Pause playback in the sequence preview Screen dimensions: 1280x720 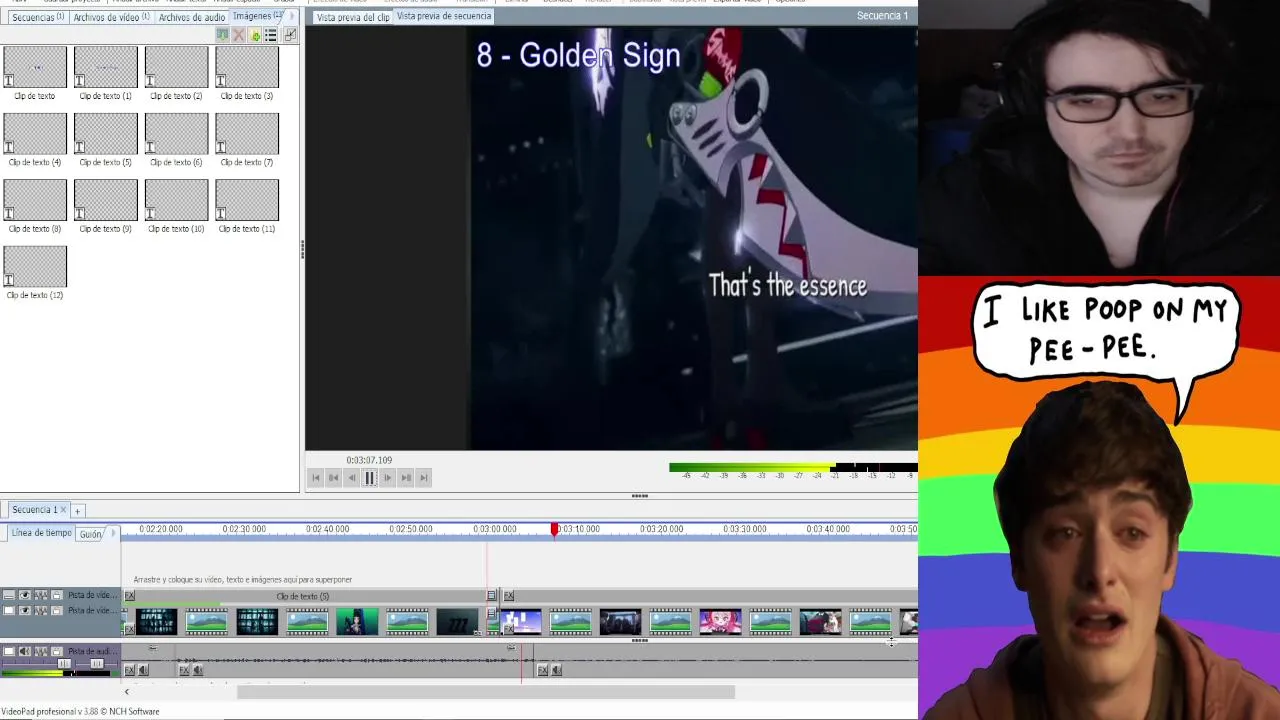coord(369,478)
